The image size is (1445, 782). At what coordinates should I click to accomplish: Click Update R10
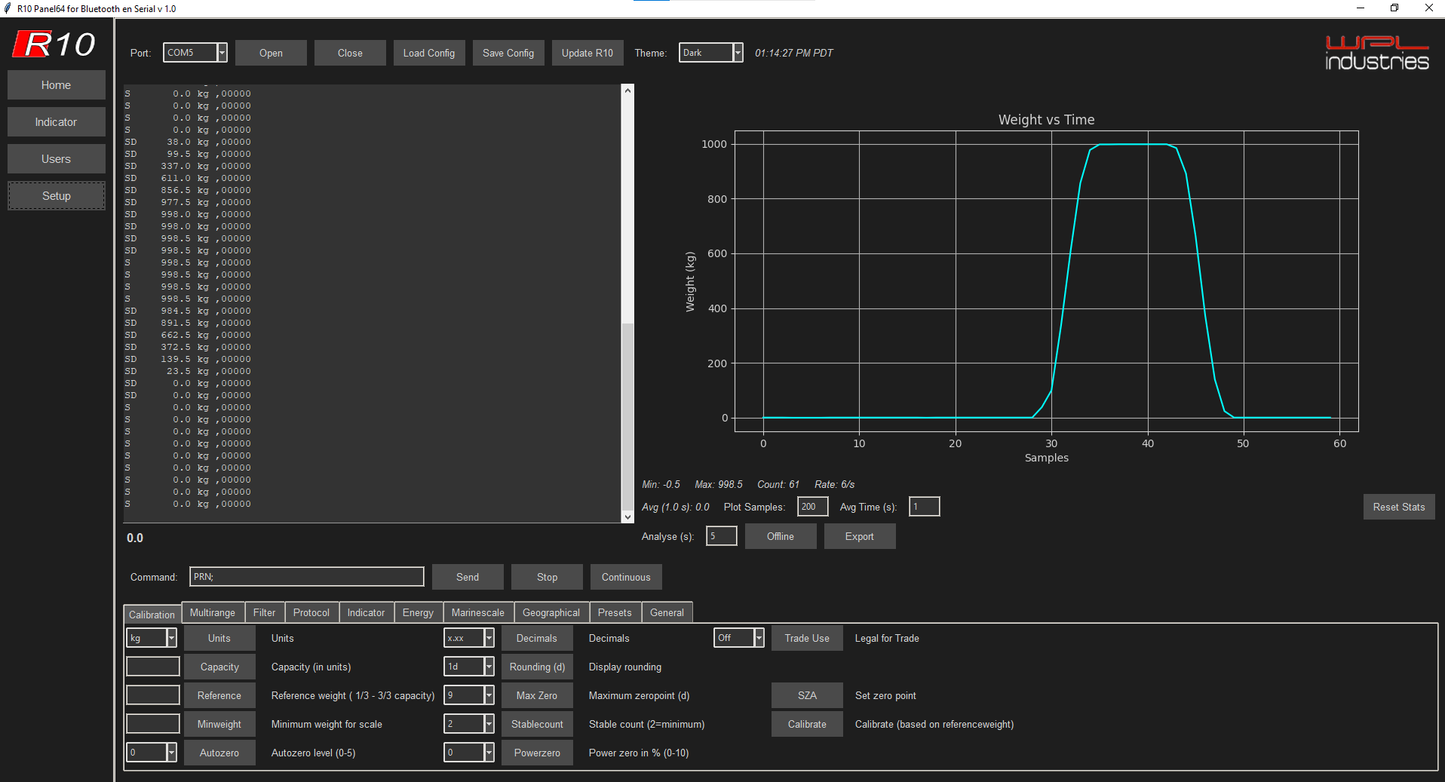point(587,53)
